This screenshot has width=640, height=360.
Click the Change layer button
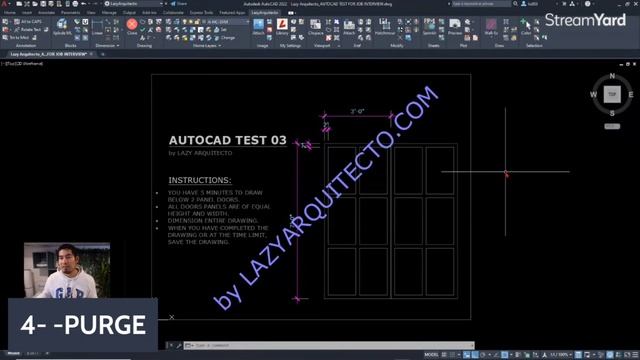click(x=224, y=38)
